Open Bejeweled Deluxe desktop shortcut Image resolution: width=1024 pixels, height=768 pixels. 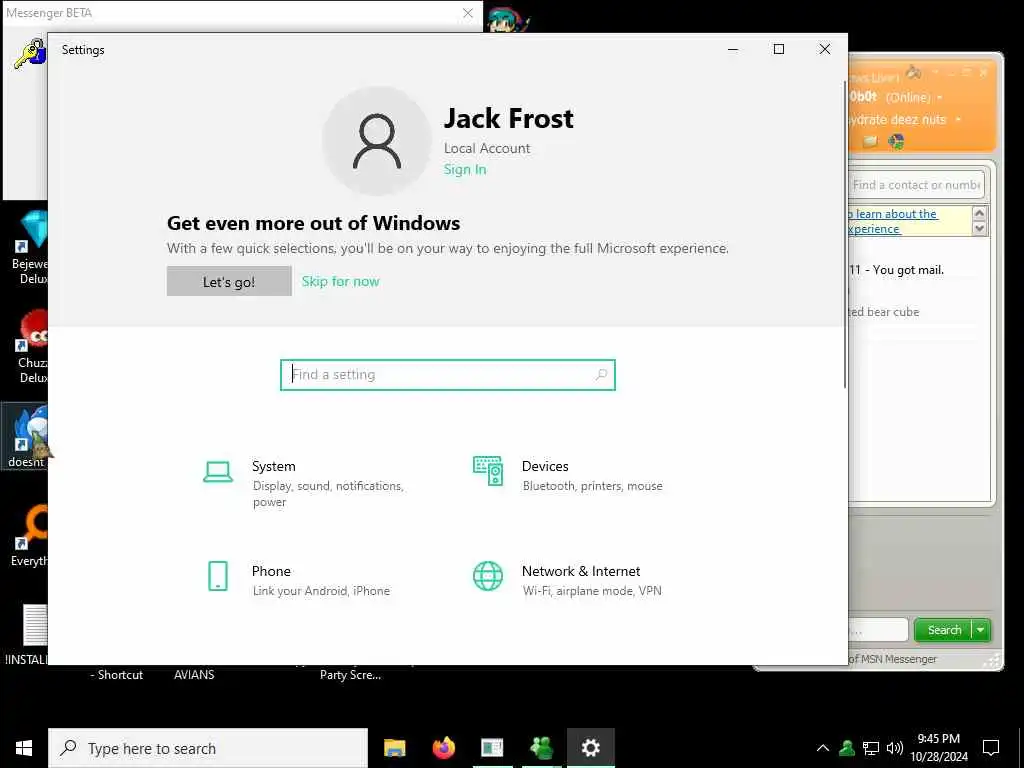(30, 247)
